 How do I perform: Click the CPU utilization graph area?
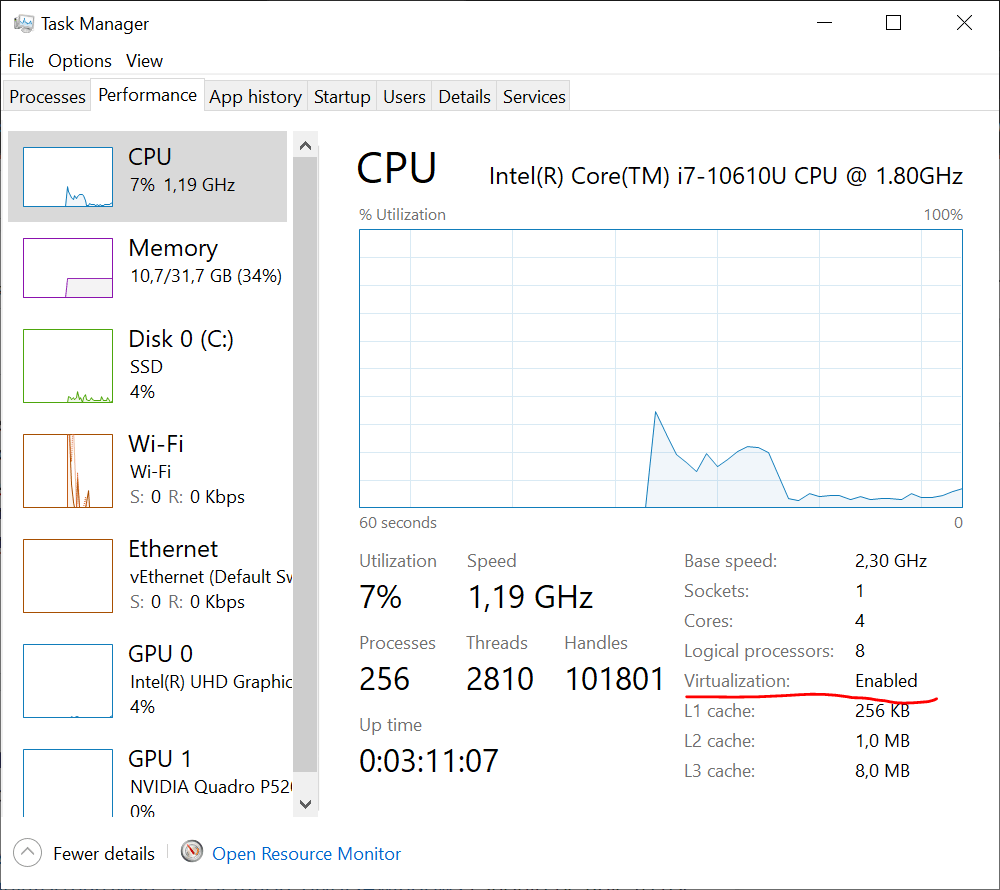(x=660, y=368)
